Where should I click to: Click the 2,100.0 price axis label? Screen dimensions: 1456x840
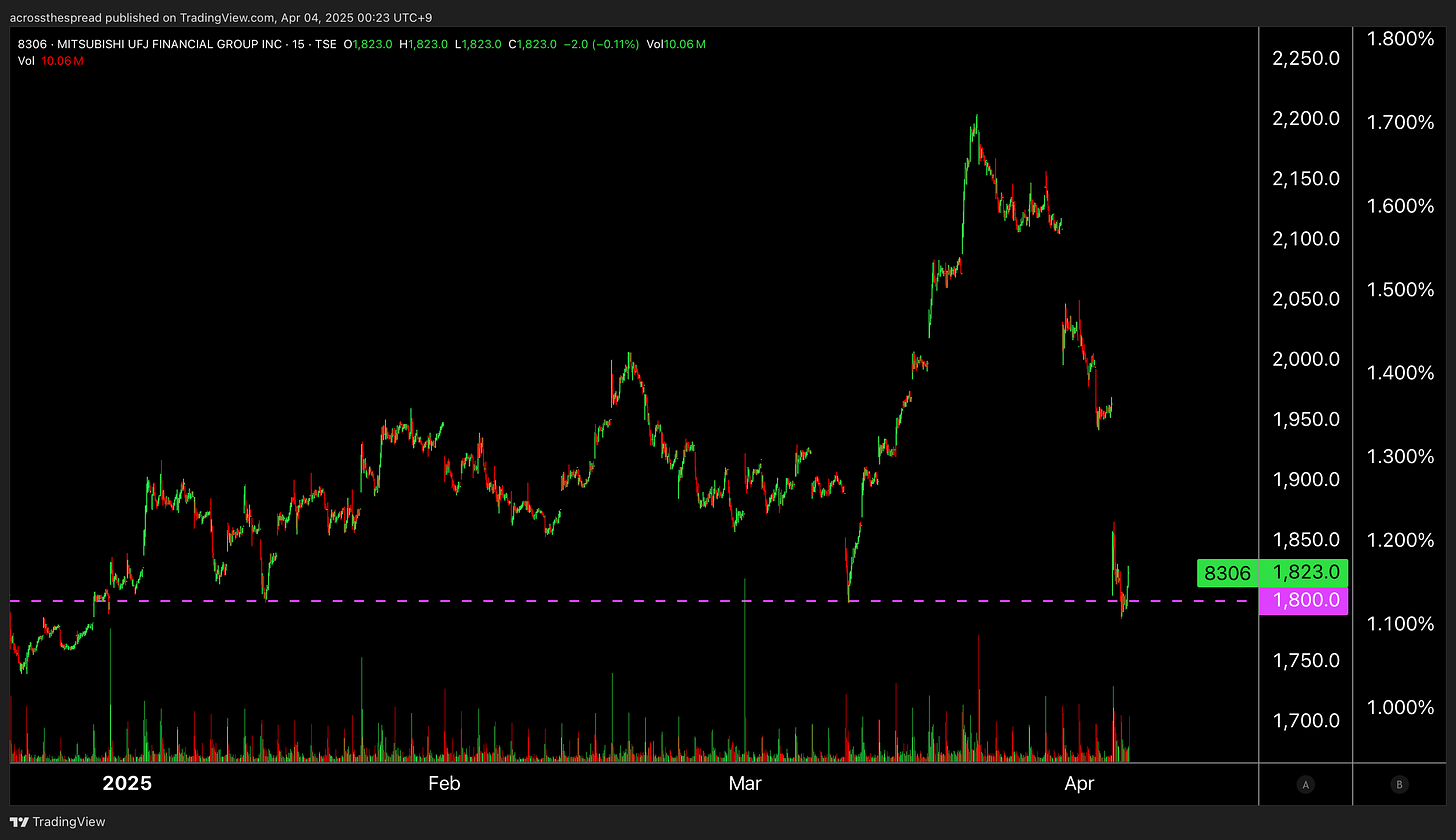(x=1306, y=238)
